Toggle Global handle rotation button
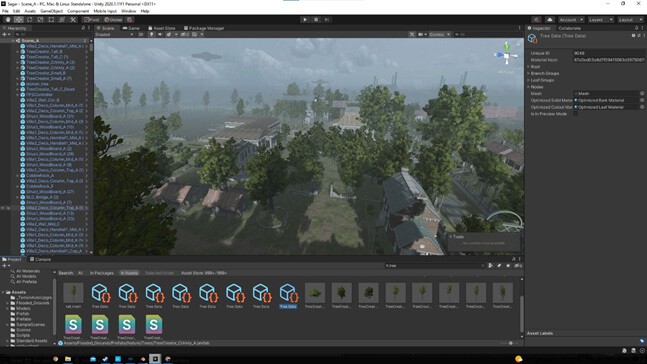 coord(113,19)
